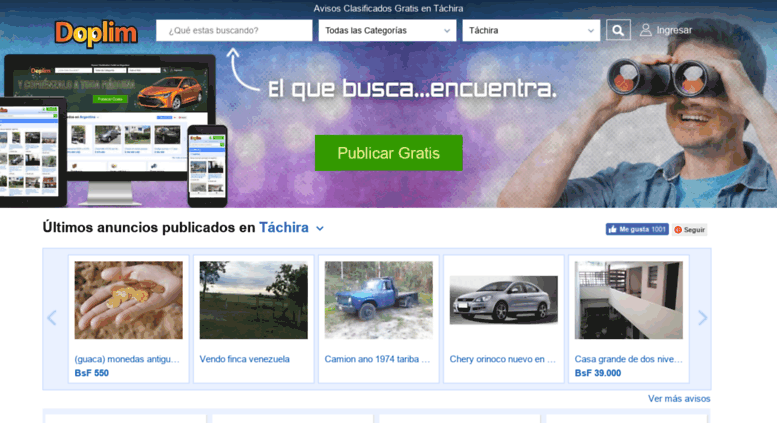777x423 pixels.
Task: Open the '(guaca) monedas antigu…' listing title
Action: point(127,359)
